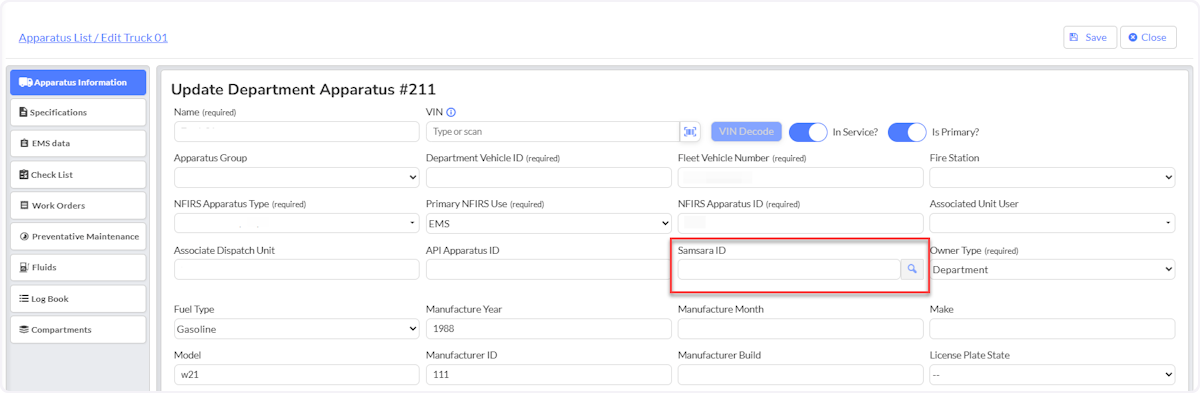
Task: Toggle the Is Primary switch
Action: click(907, 132)
